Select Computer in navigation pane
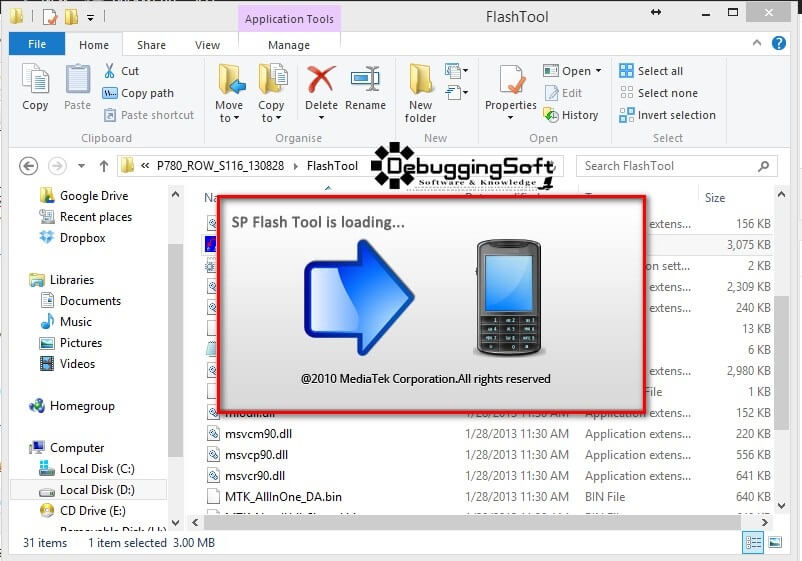Screen dimensions: 802x561 click(x=68, y=448)
